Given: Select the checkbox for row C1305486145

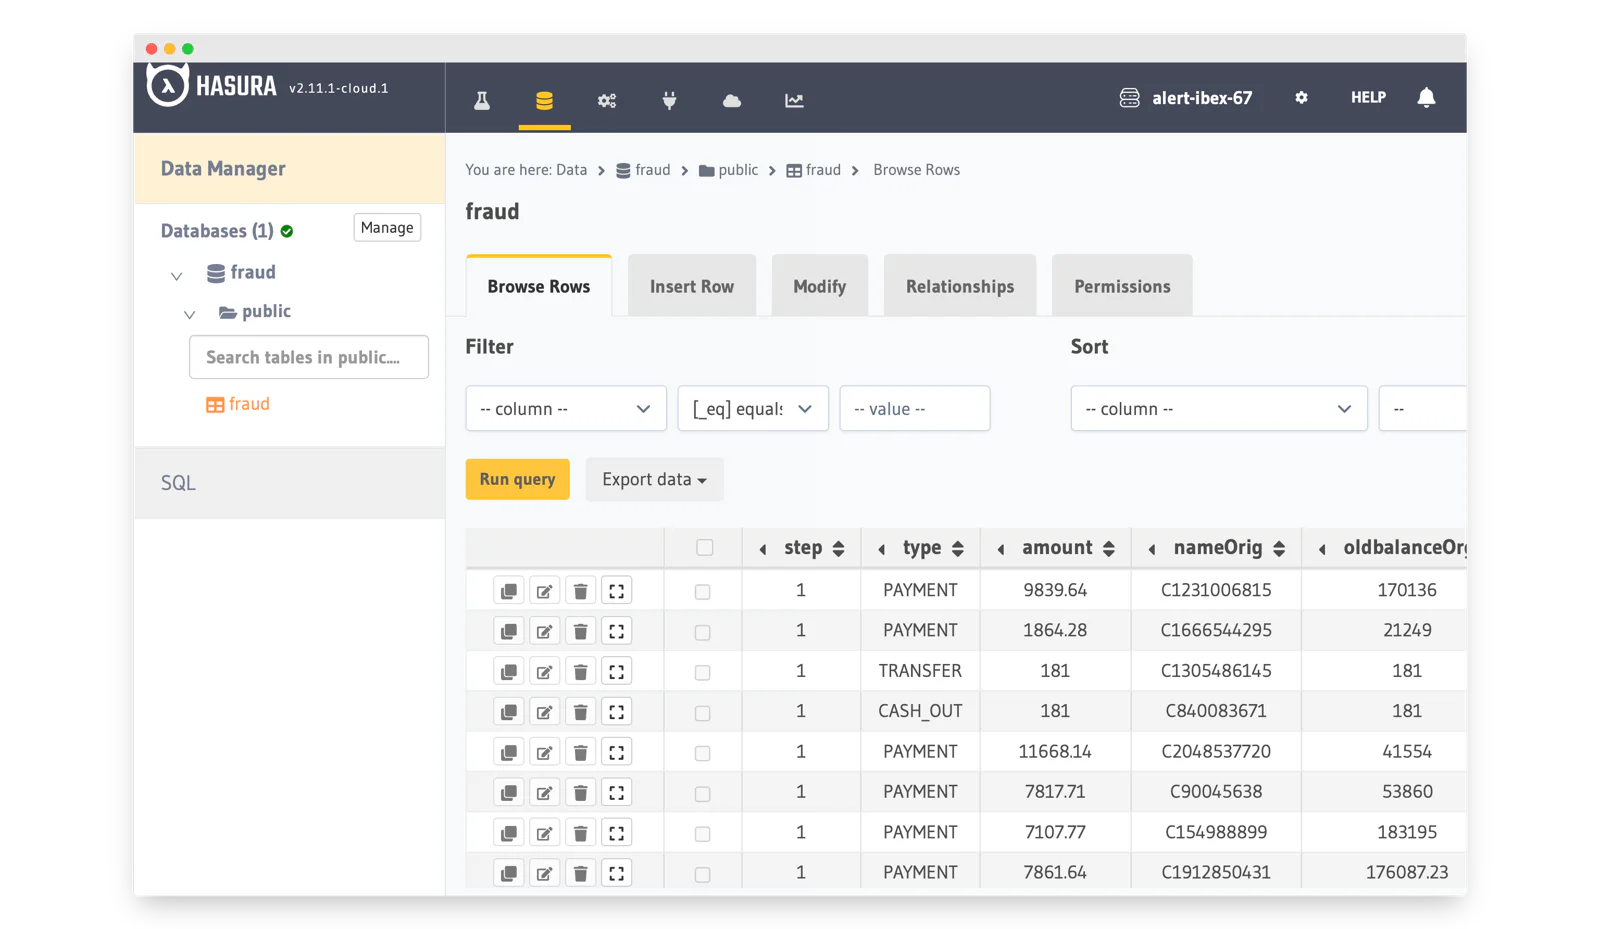Looking at the screenshot, I should tap(702, 673).
